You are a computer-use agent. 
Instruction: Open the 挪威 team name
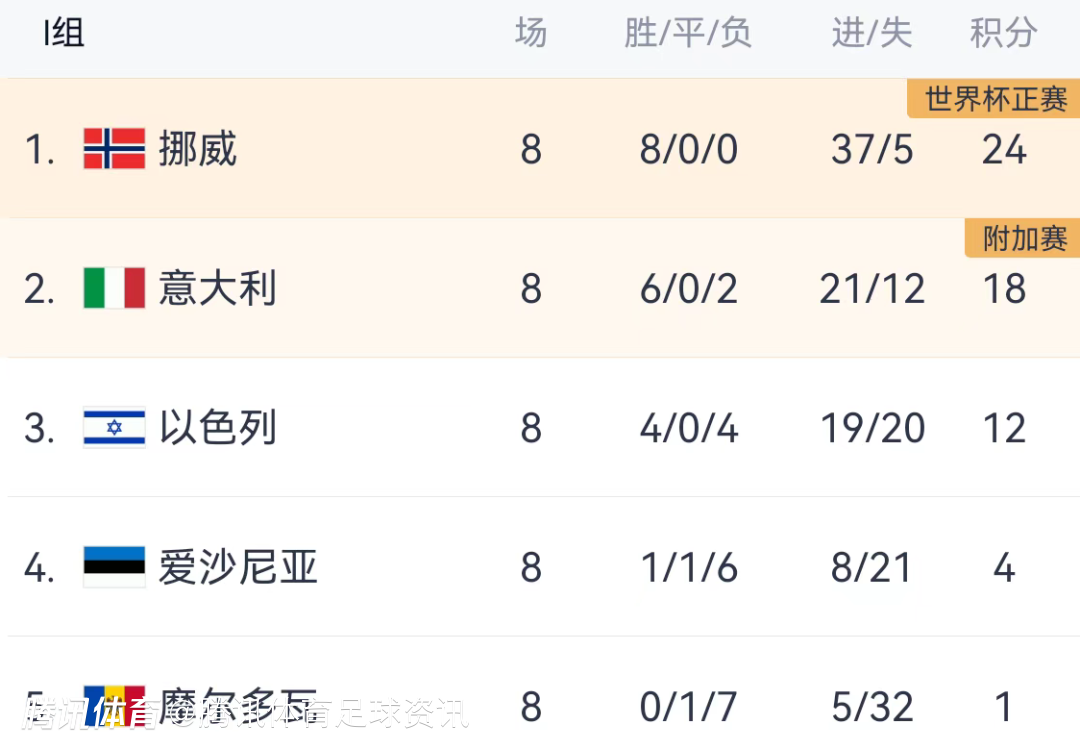pyautogui.click(x=198, y=149)
